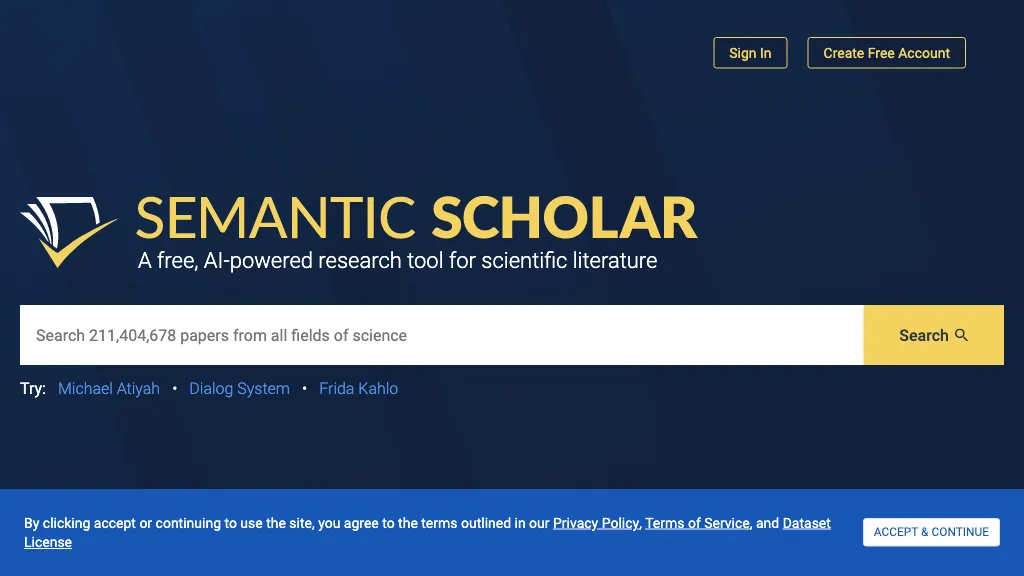Image resolution: width=1024 pixels, height=576 pixels.
Task: Click the bold SCHOLAR word in the title
Action: 564,218
